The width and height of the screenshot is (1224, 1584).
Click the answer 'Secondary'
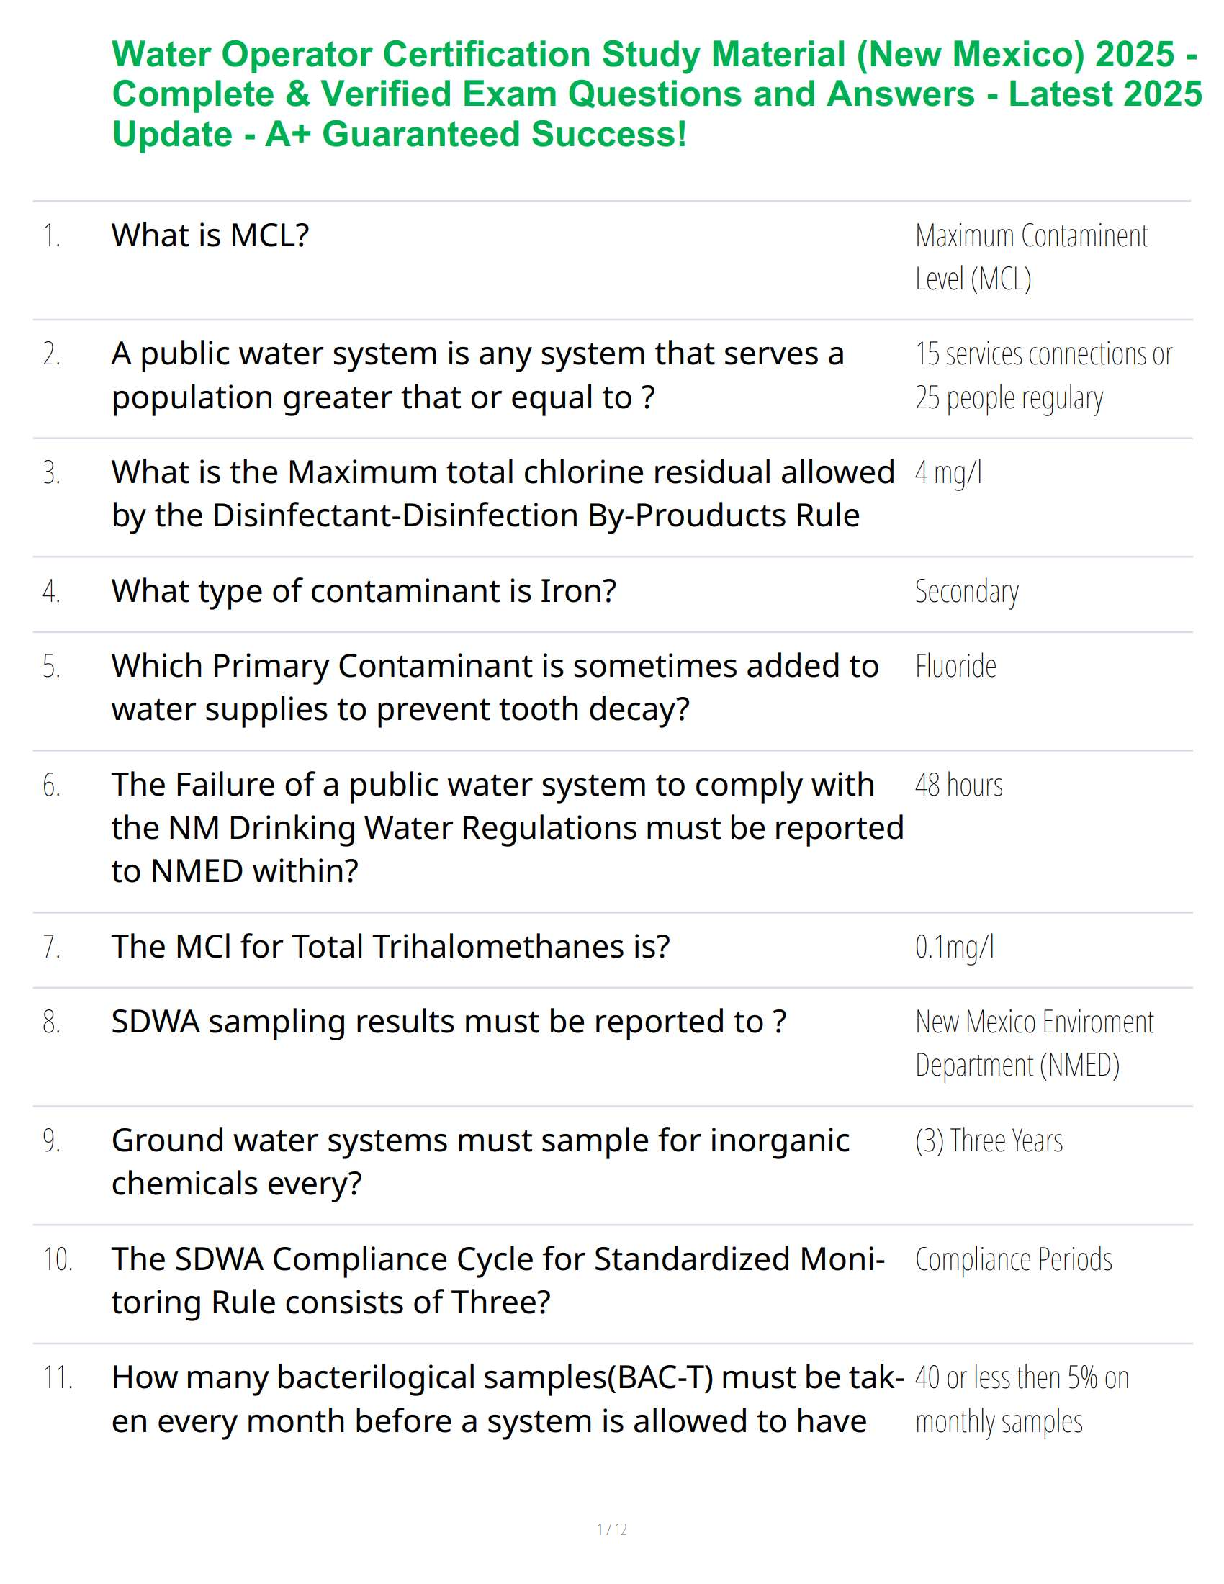[x=966, y=592]
